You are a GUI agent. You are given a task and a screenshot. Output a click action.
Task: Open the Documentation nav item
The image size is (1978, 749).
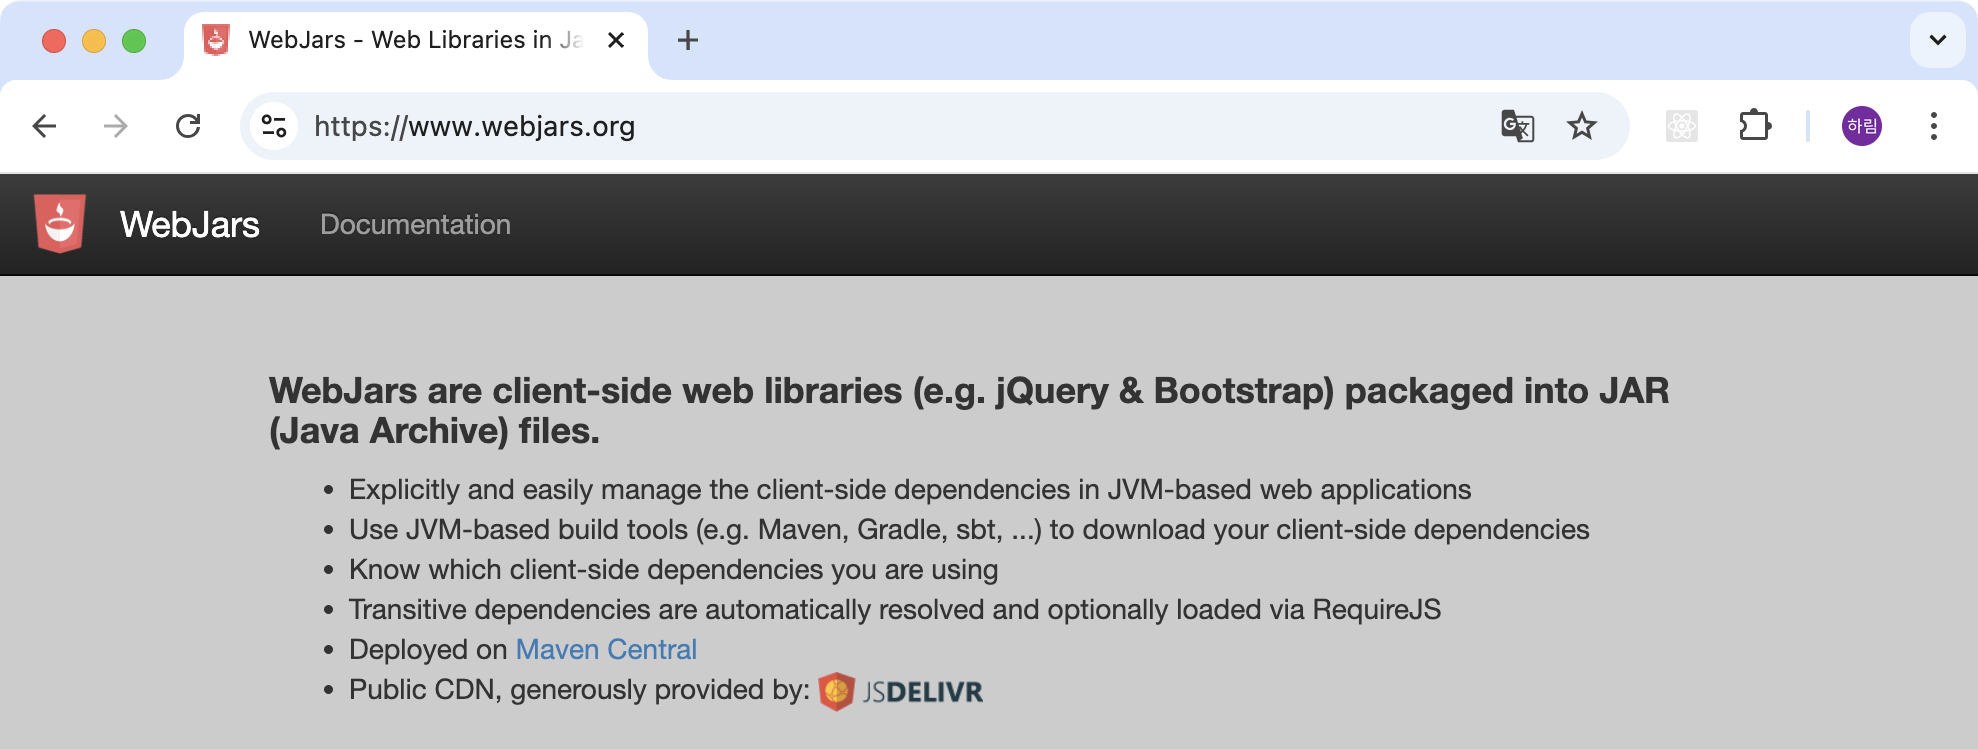pos(415,224)
